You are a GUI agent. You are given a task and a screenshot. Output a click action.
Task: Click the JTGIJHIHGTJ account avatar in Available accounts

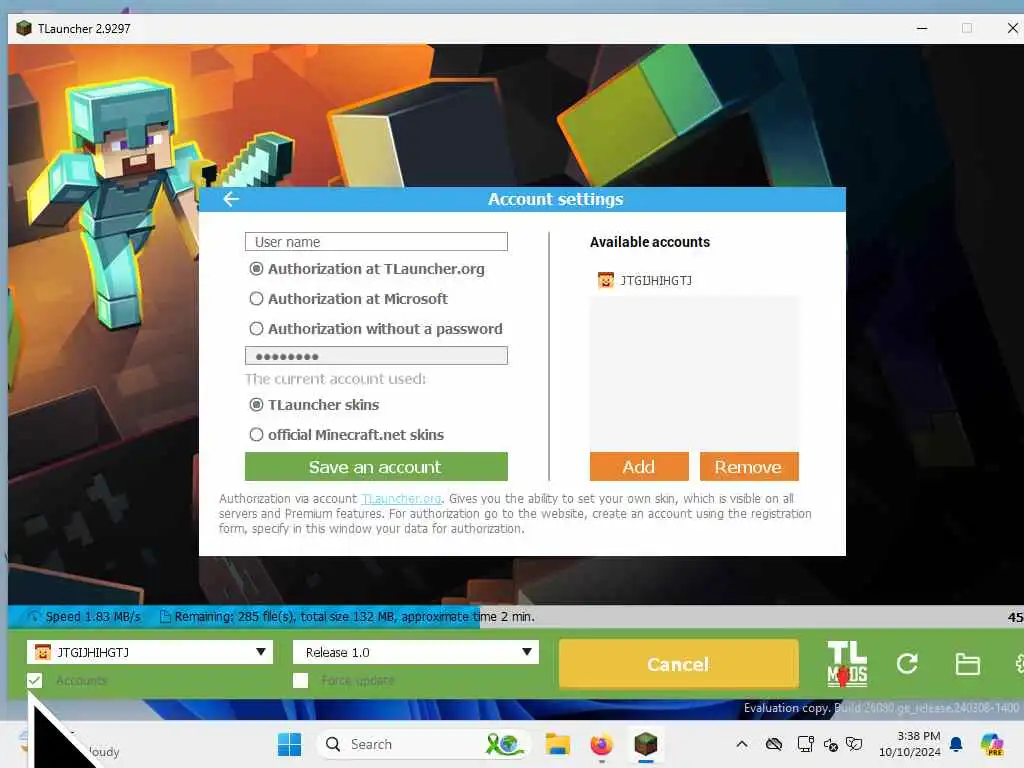(x=606, y=280)
